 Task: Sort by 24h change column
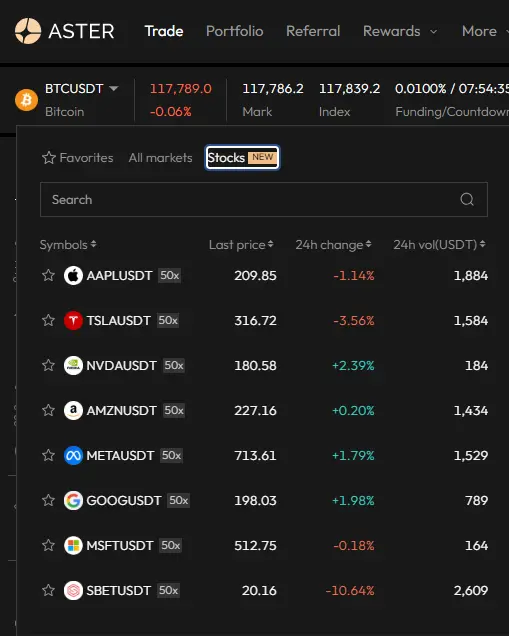click(333, 245)
